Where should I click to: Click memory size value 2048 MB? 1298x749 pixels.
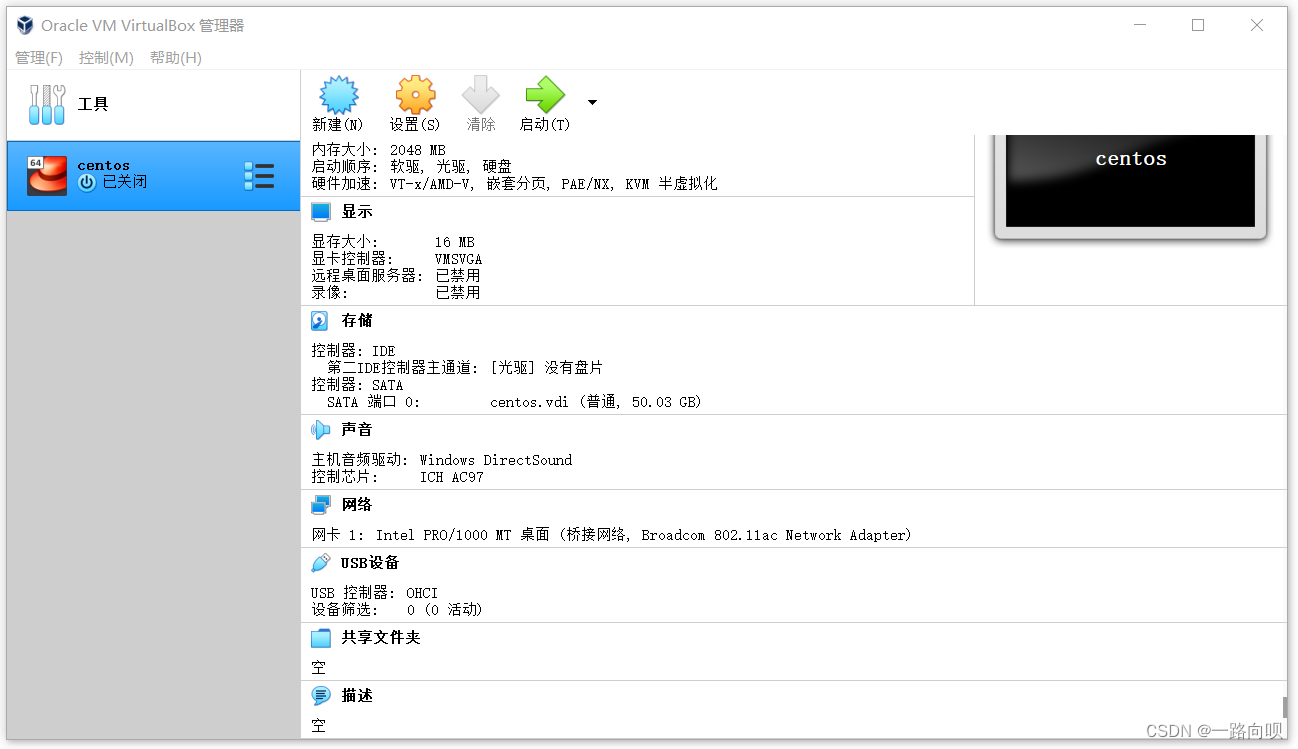click(x=418, y=150)
